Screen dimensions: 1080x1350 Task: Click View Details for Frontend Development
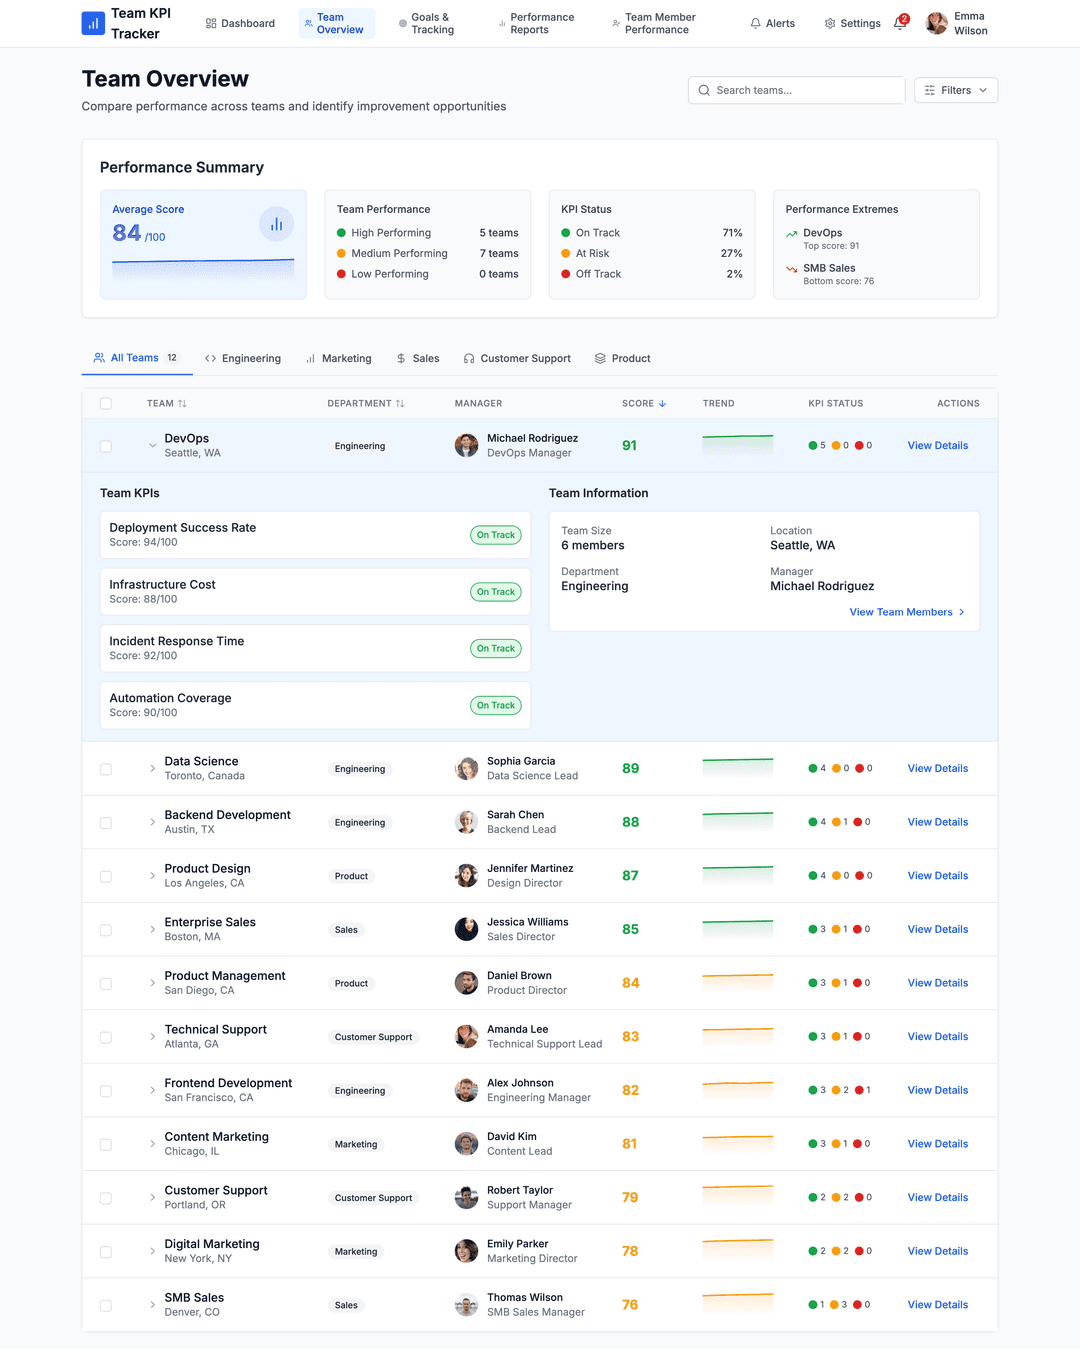tap(937, 1090)
